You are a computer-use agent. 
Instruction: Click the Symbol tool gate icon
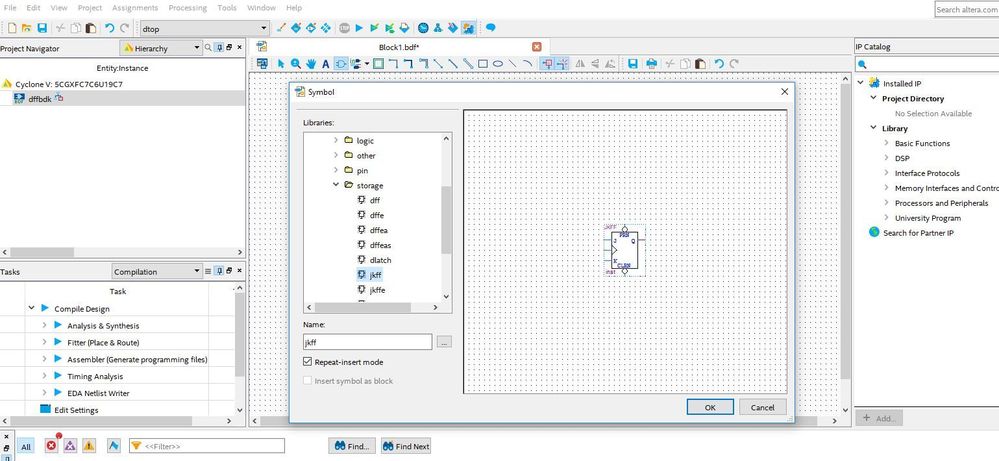(341, 64)
